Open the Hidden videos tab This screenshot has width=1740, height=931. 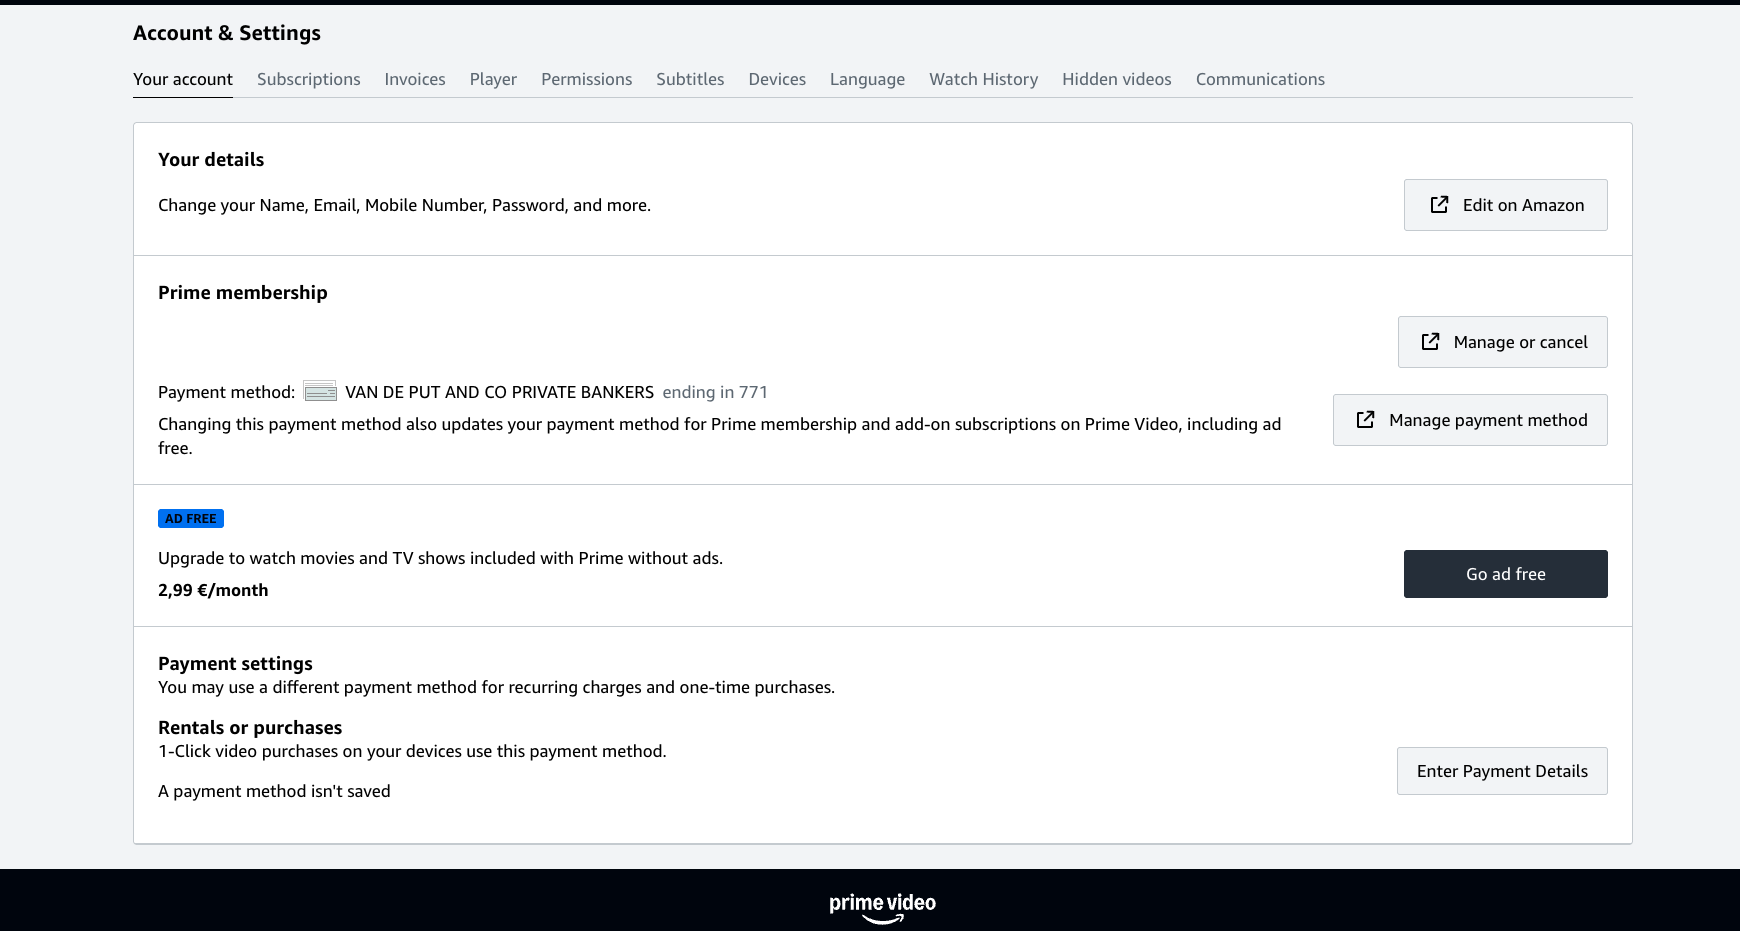(x=1116, y=79)
